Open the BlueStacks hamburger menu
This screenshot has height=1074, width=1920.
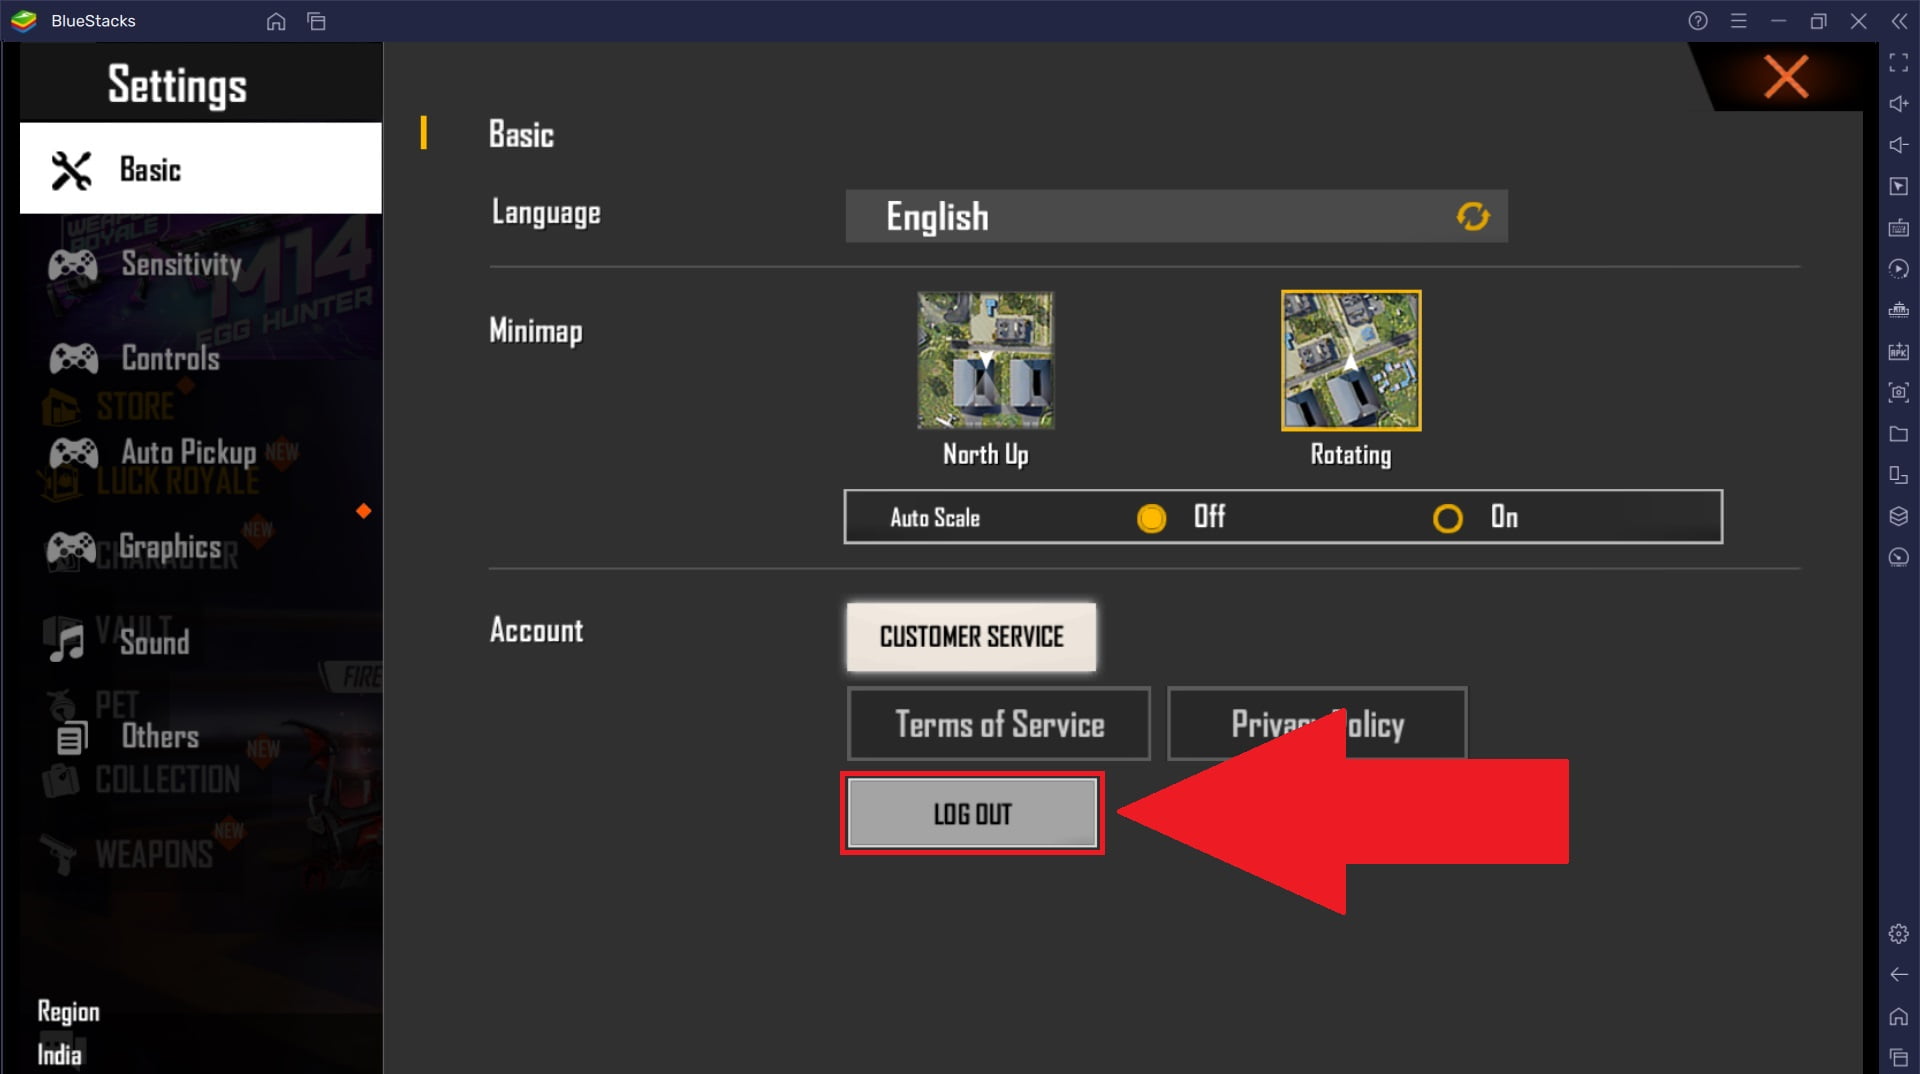pos(1739,21)
